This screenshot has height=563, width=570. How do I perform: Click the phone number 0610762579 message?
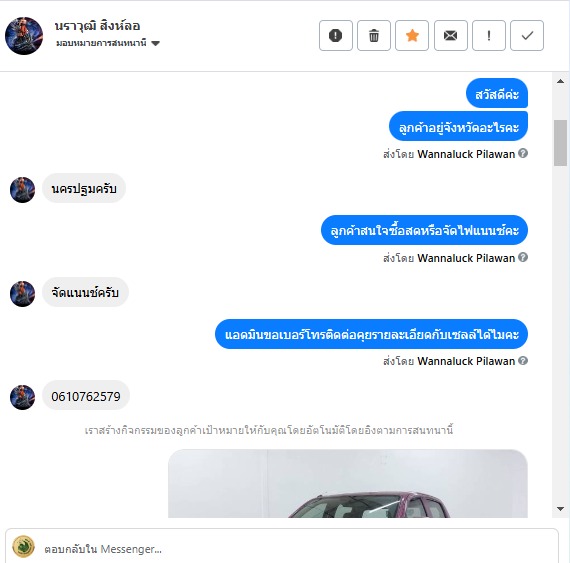click(86, 396)
